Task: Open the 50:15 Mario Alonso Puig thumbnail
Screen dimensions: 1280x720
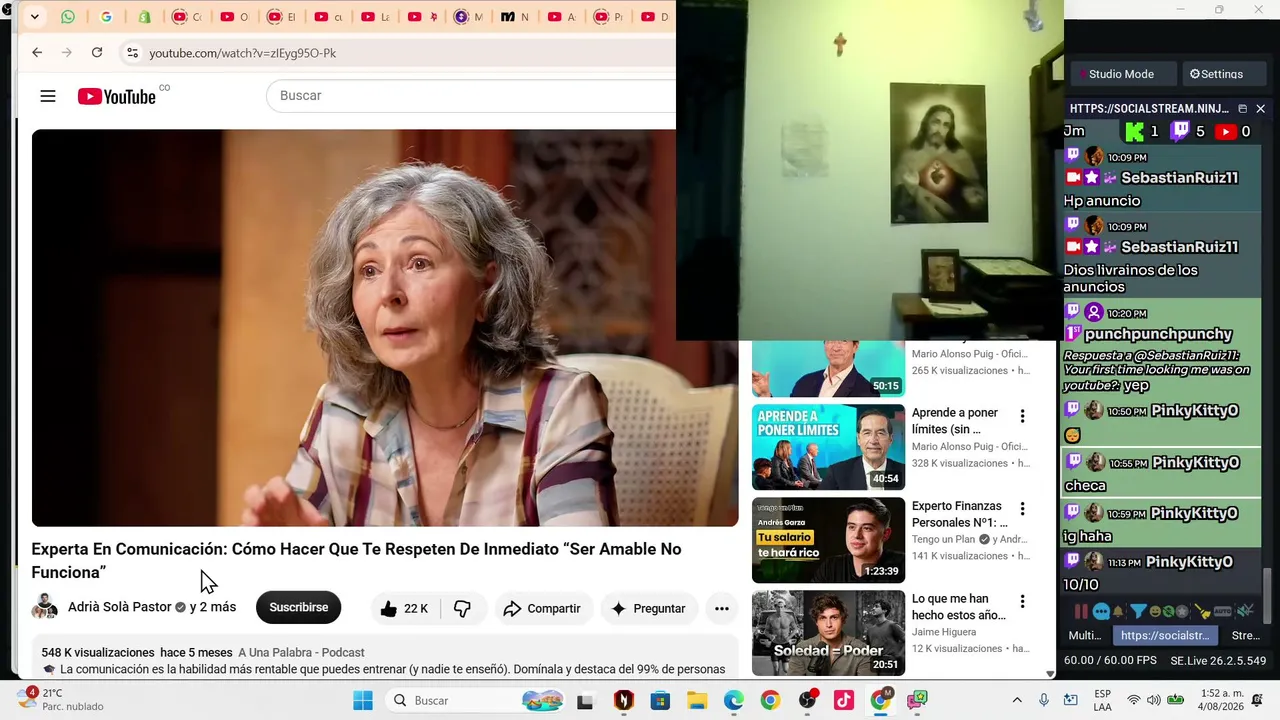Action: pos(828,369)
